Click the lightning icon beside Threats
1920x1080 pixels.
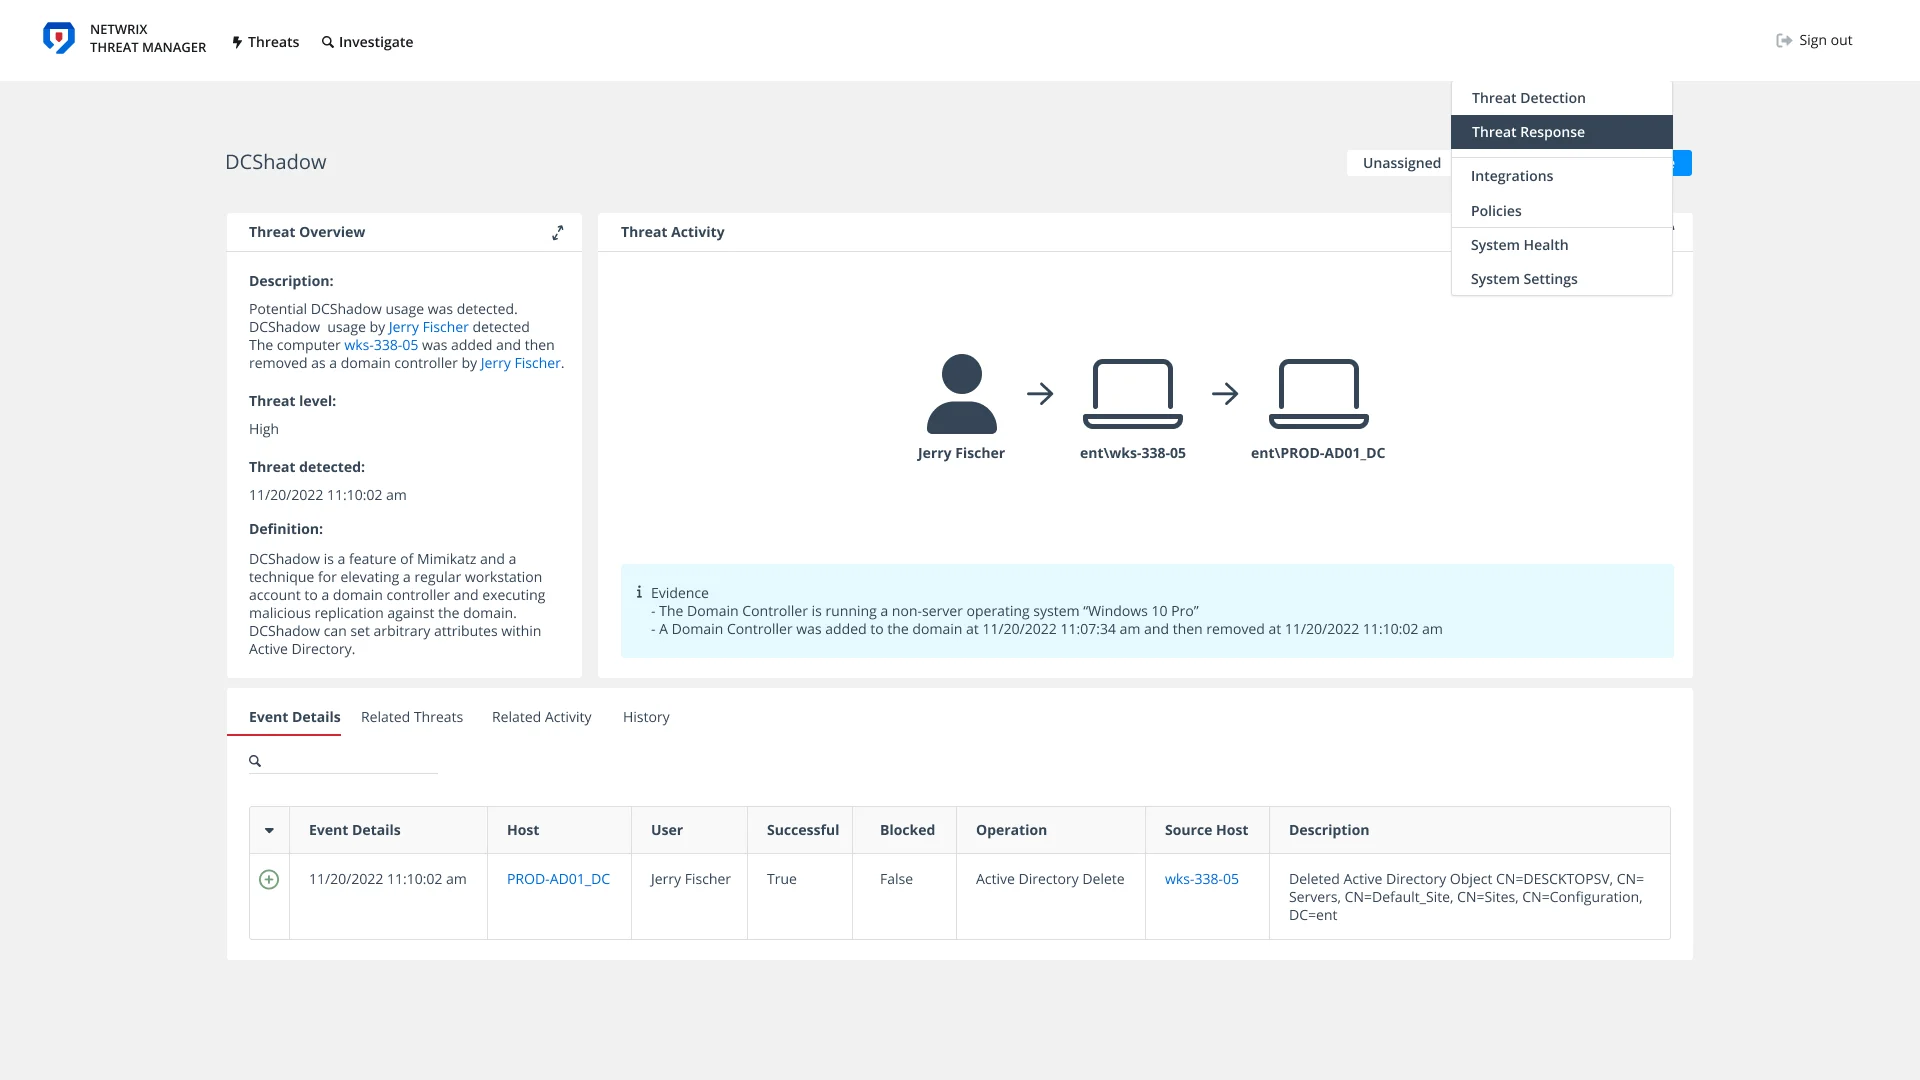237,42
